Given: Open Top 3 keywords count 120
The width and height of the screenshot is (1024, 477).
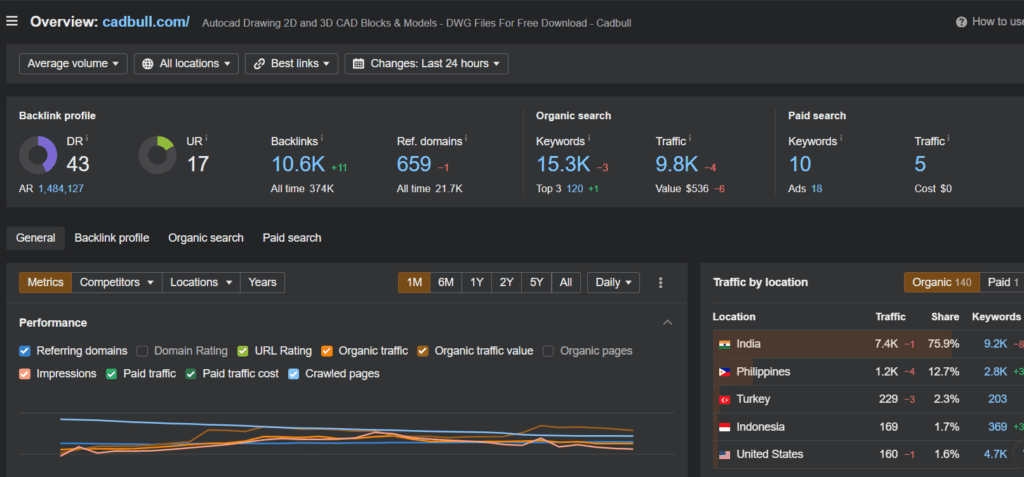Looking at the screenshot, I should [575, 189].
